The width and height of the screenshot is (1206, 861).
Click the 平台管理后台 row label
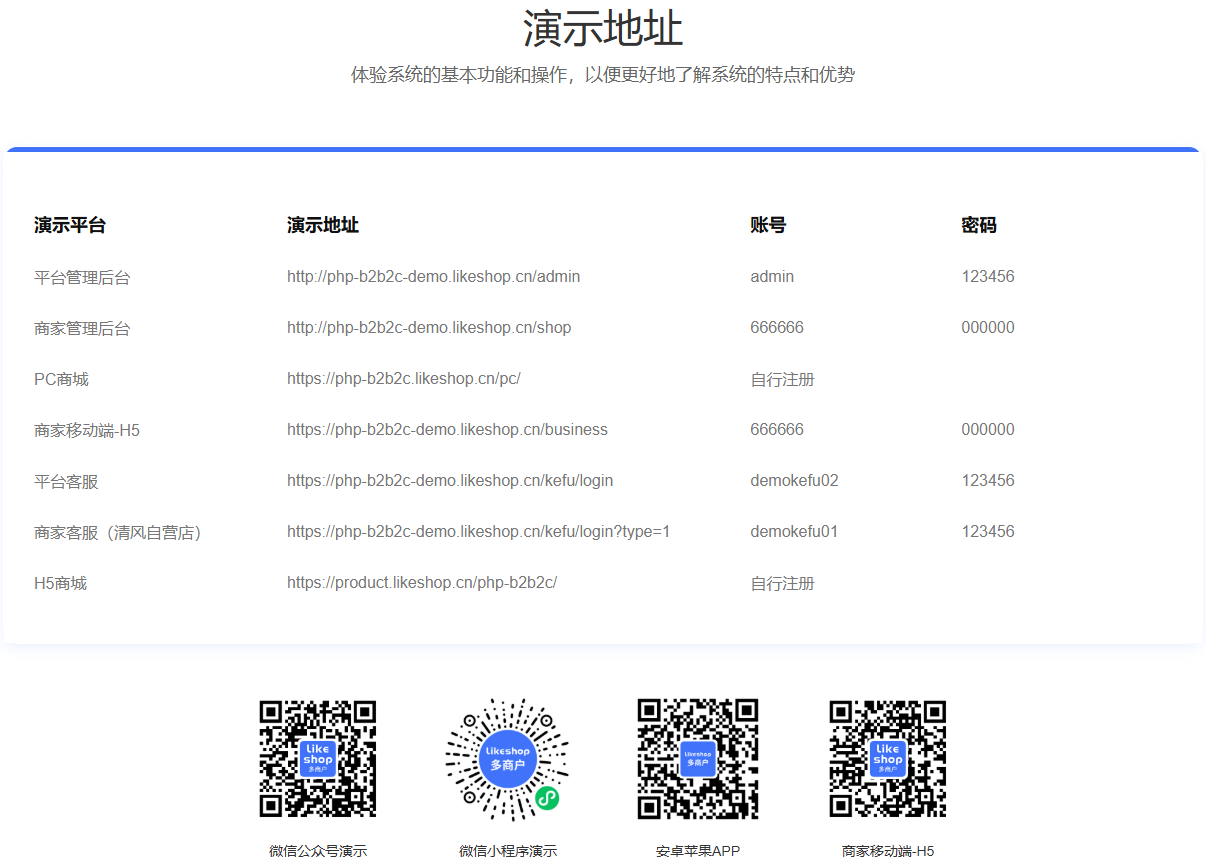pos(82,278)
